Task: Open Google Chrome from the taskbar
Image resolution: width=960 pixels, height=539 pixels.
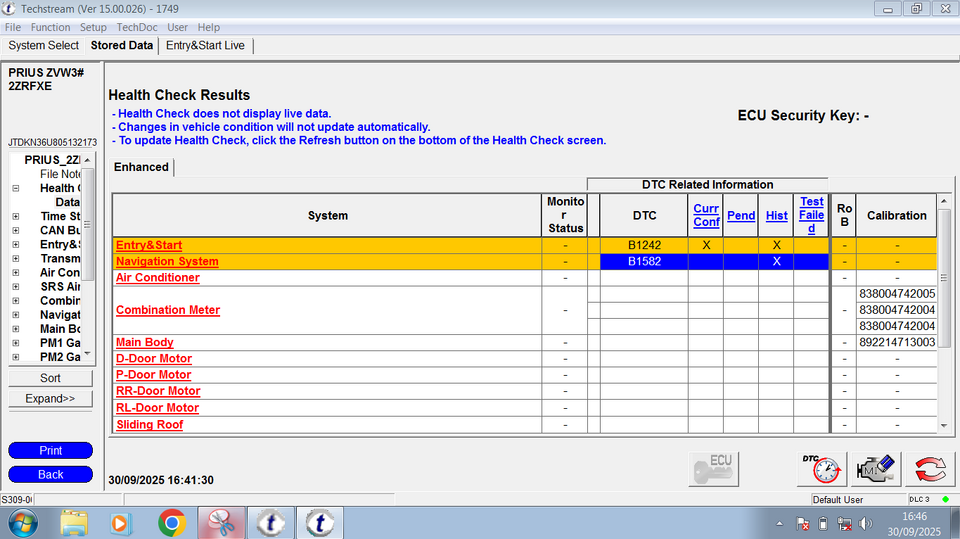Action: (171, 522)
